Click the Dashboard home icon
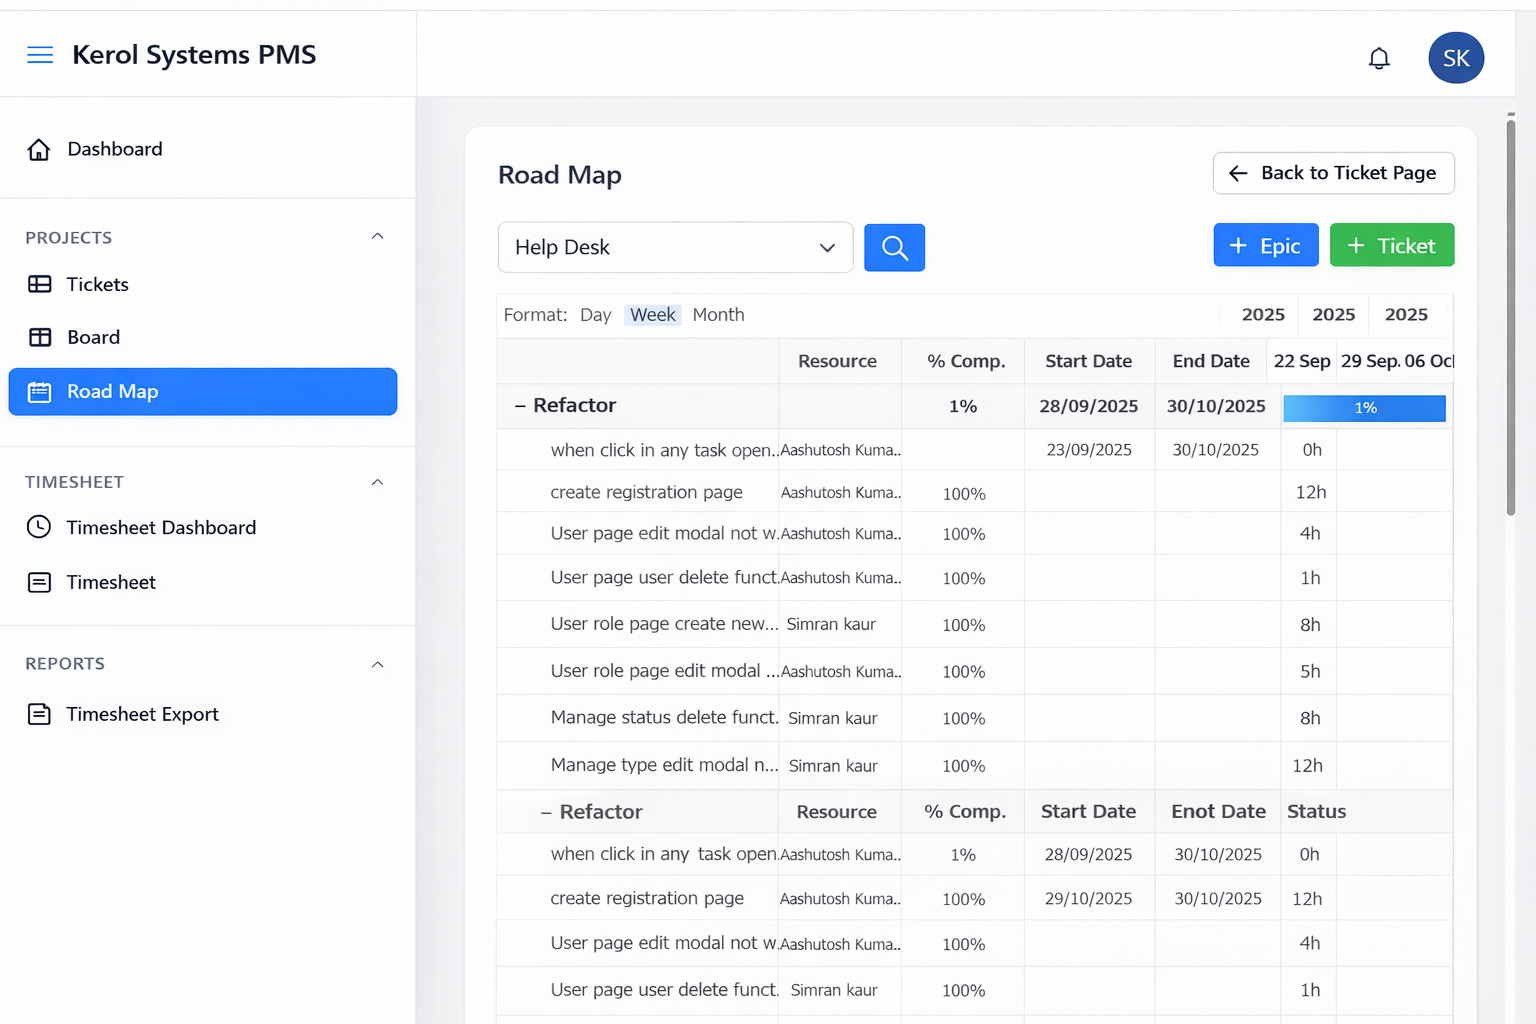Viewport: 1536px width, 1024px height. (x=39, y=150)
